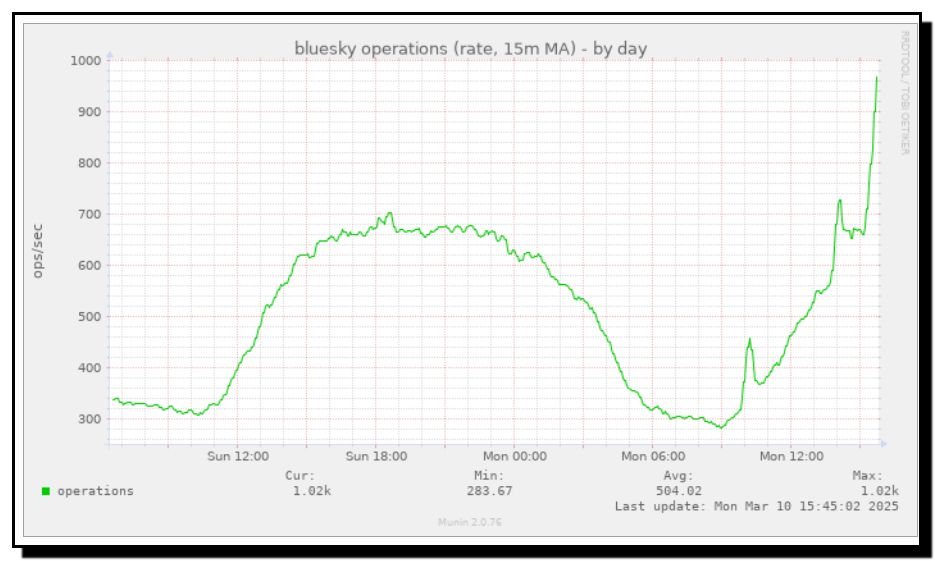Viewport: 935px width, 561px height.
Task: Click the current value '1.02k' under Cur
Action: coord(311,491)
